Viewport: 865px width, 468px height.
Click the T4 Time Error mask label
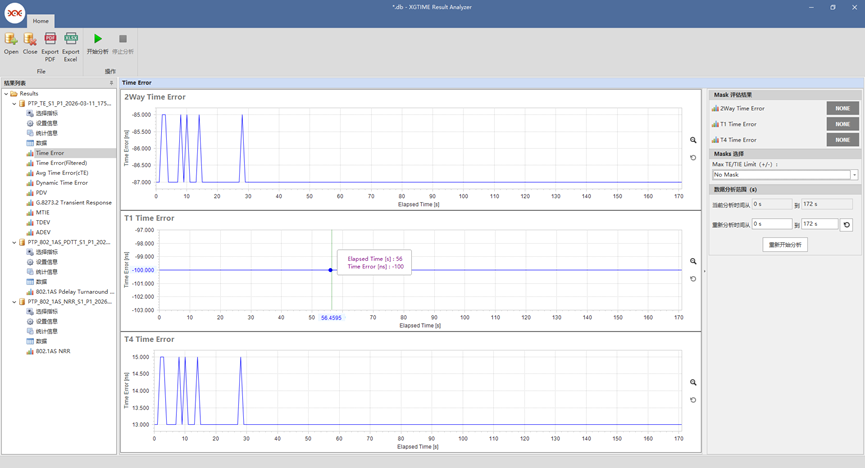[x=738, y=140]
